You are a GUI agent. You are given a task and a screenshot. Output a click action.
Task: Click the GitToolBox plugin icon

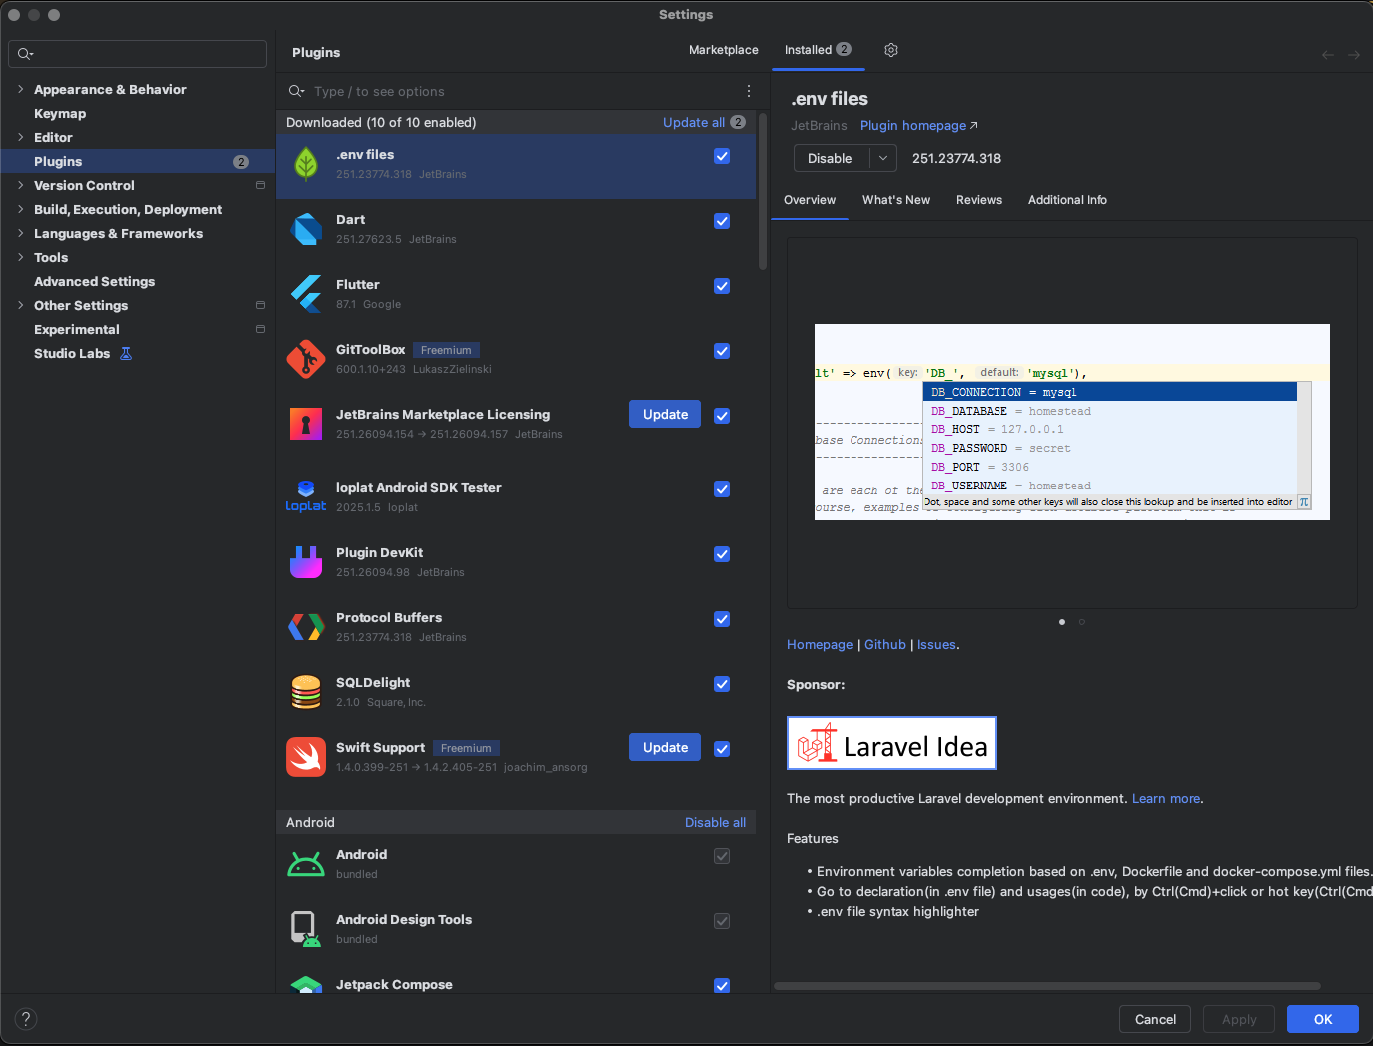[306, 359]
